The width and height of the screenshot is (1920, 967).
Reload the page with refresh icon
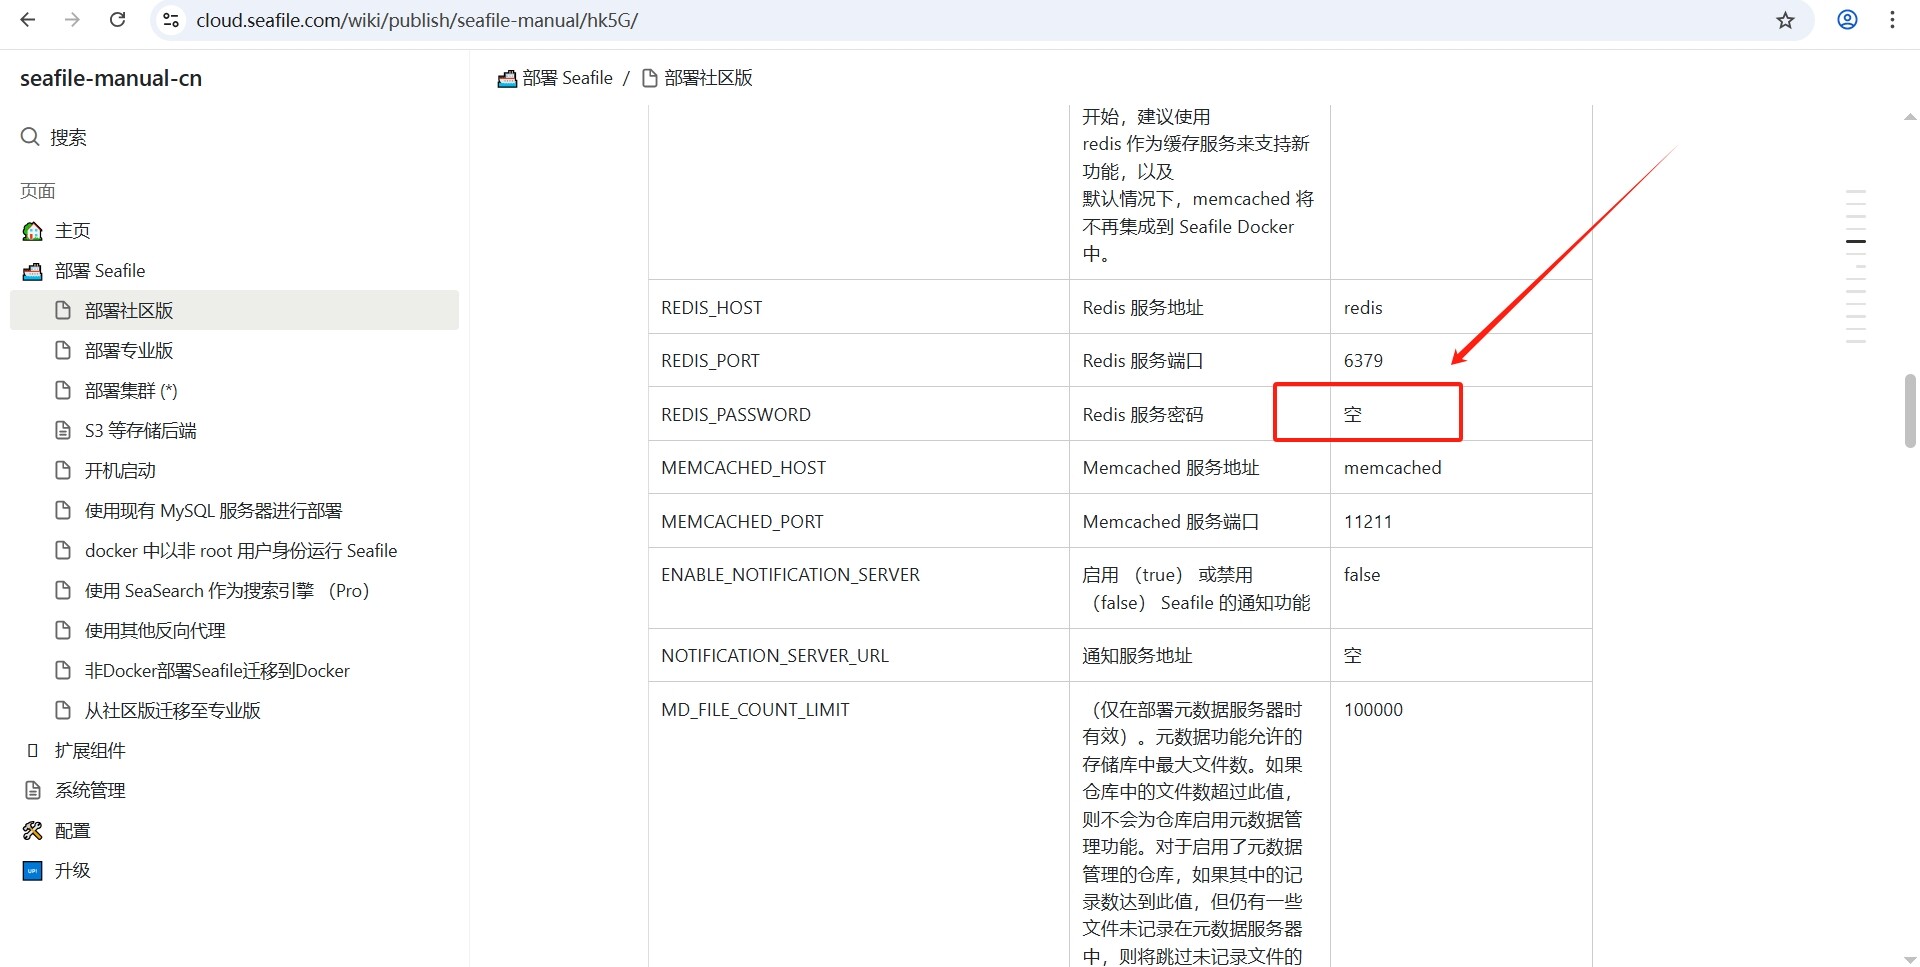pyautogui.click(x=117, y=20)
